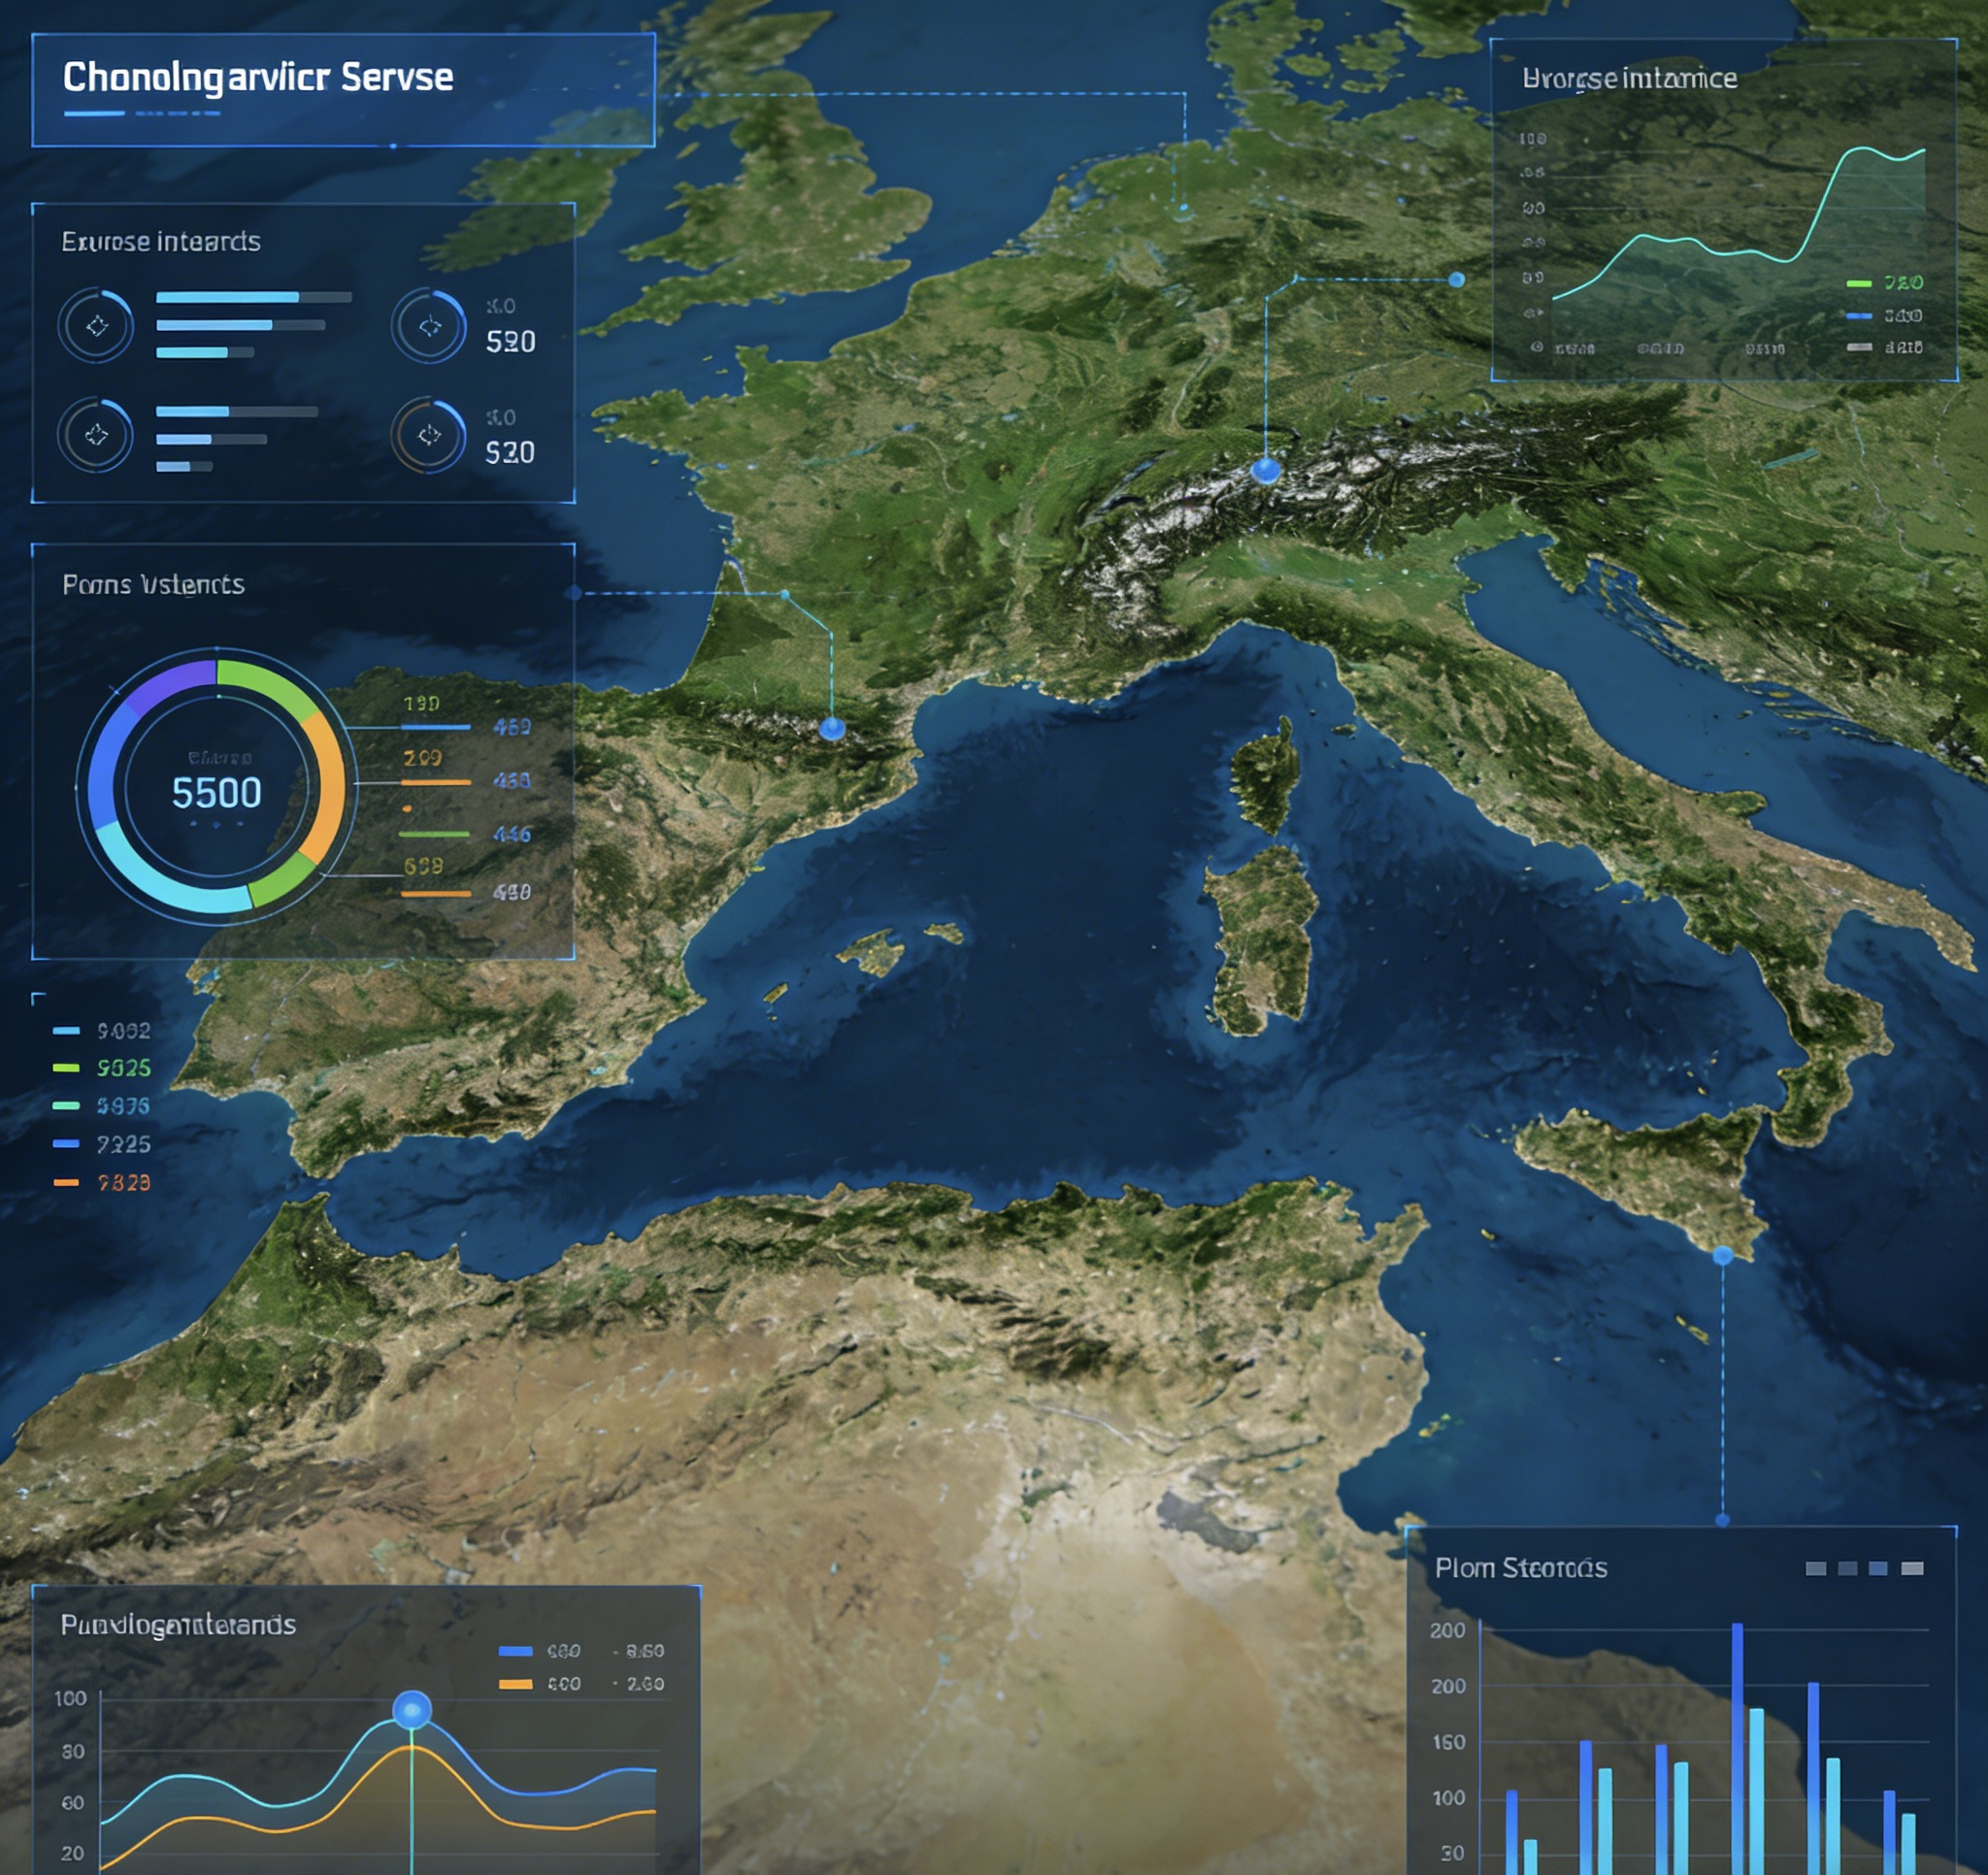Click bottom-left circular gauge icon in Exurose panel
This screenshot has width=1988, height=1875.
[x=96, y=435]
